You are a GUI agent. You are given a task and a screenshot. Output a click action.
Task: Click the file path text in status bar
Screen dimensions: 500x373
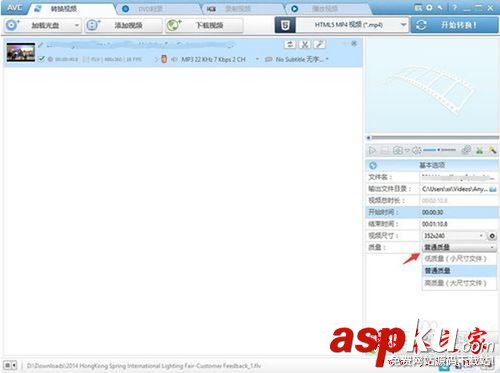point(144,366)
